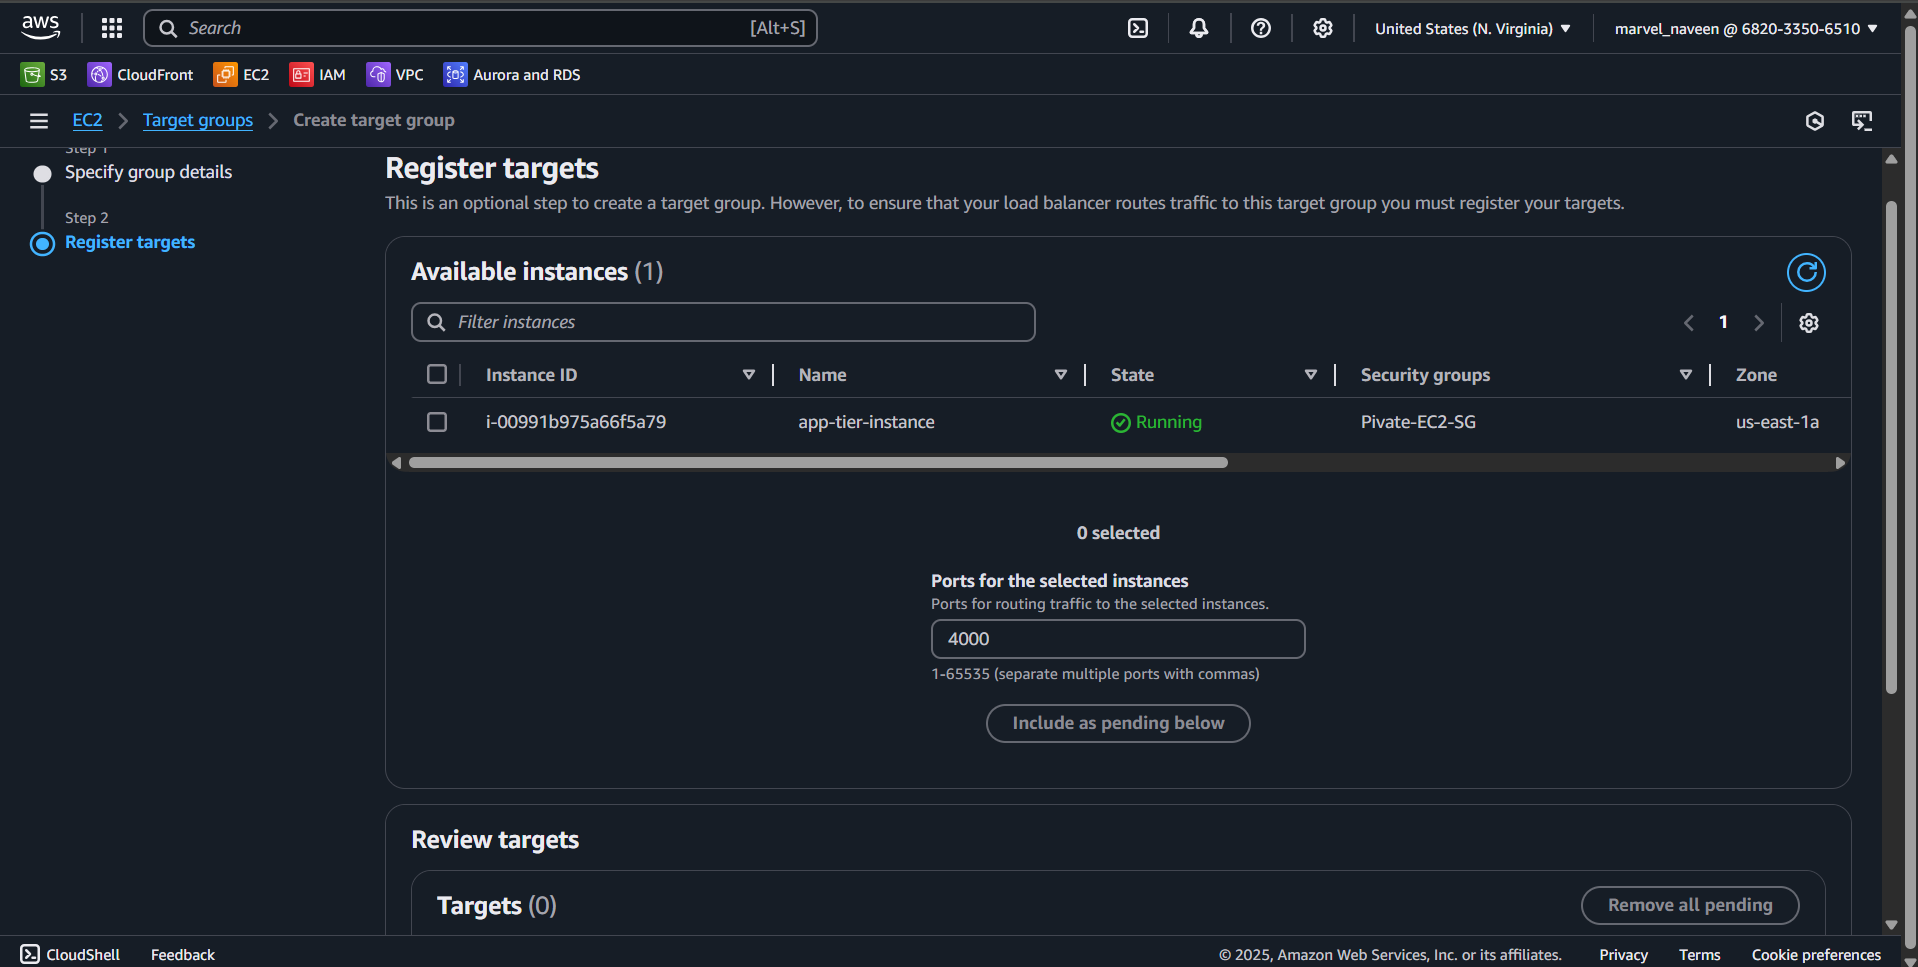Sort by Name column arrow
The width and height of the screenshot is (1918, 967).
1061,375
